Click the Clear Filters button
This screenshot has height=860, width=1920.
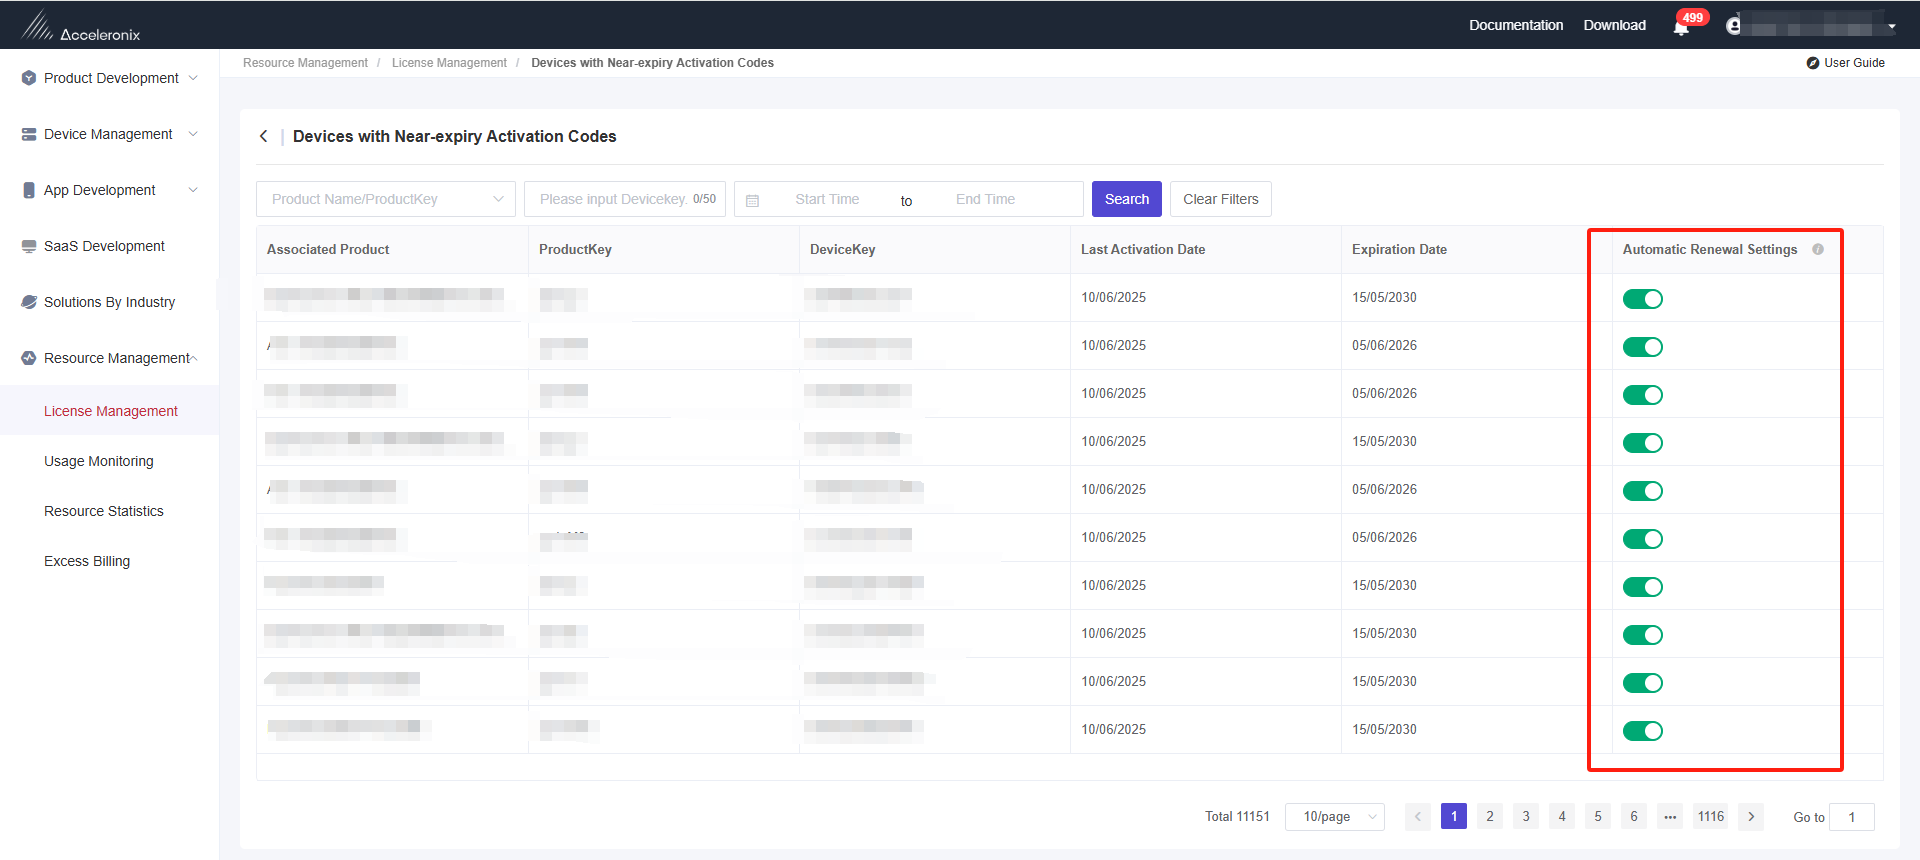click(1221, 199)
